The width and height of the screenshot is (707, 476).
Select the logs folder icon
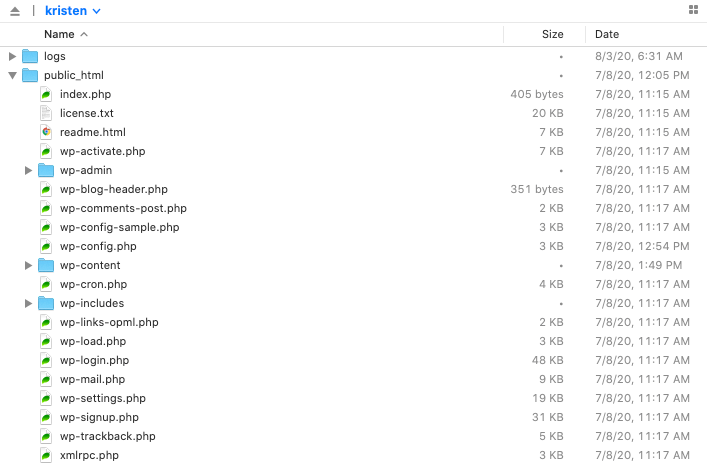(x=30, y=56)
